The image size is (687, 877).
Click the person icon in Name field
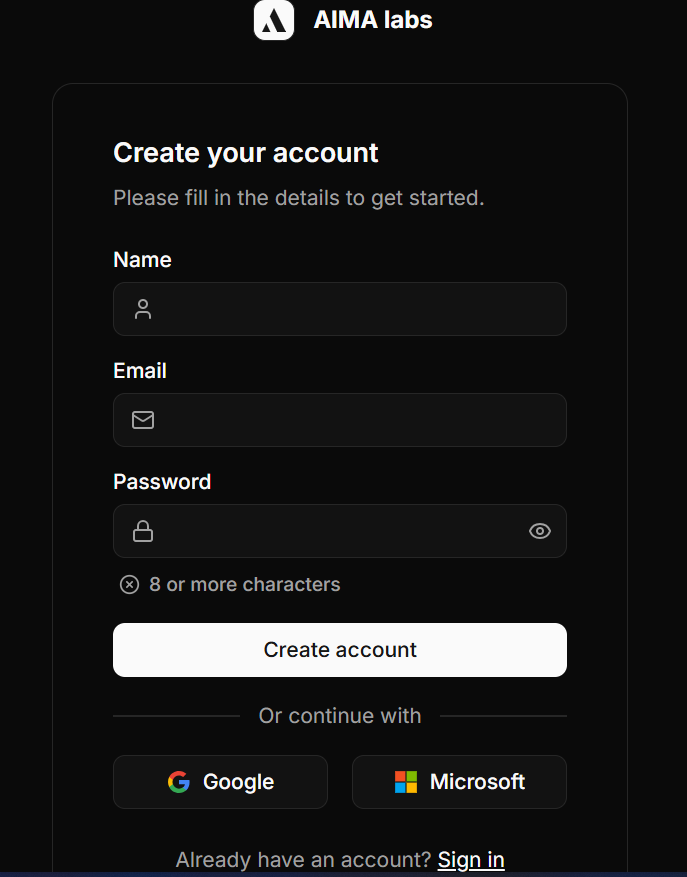[x=142, y=309]
